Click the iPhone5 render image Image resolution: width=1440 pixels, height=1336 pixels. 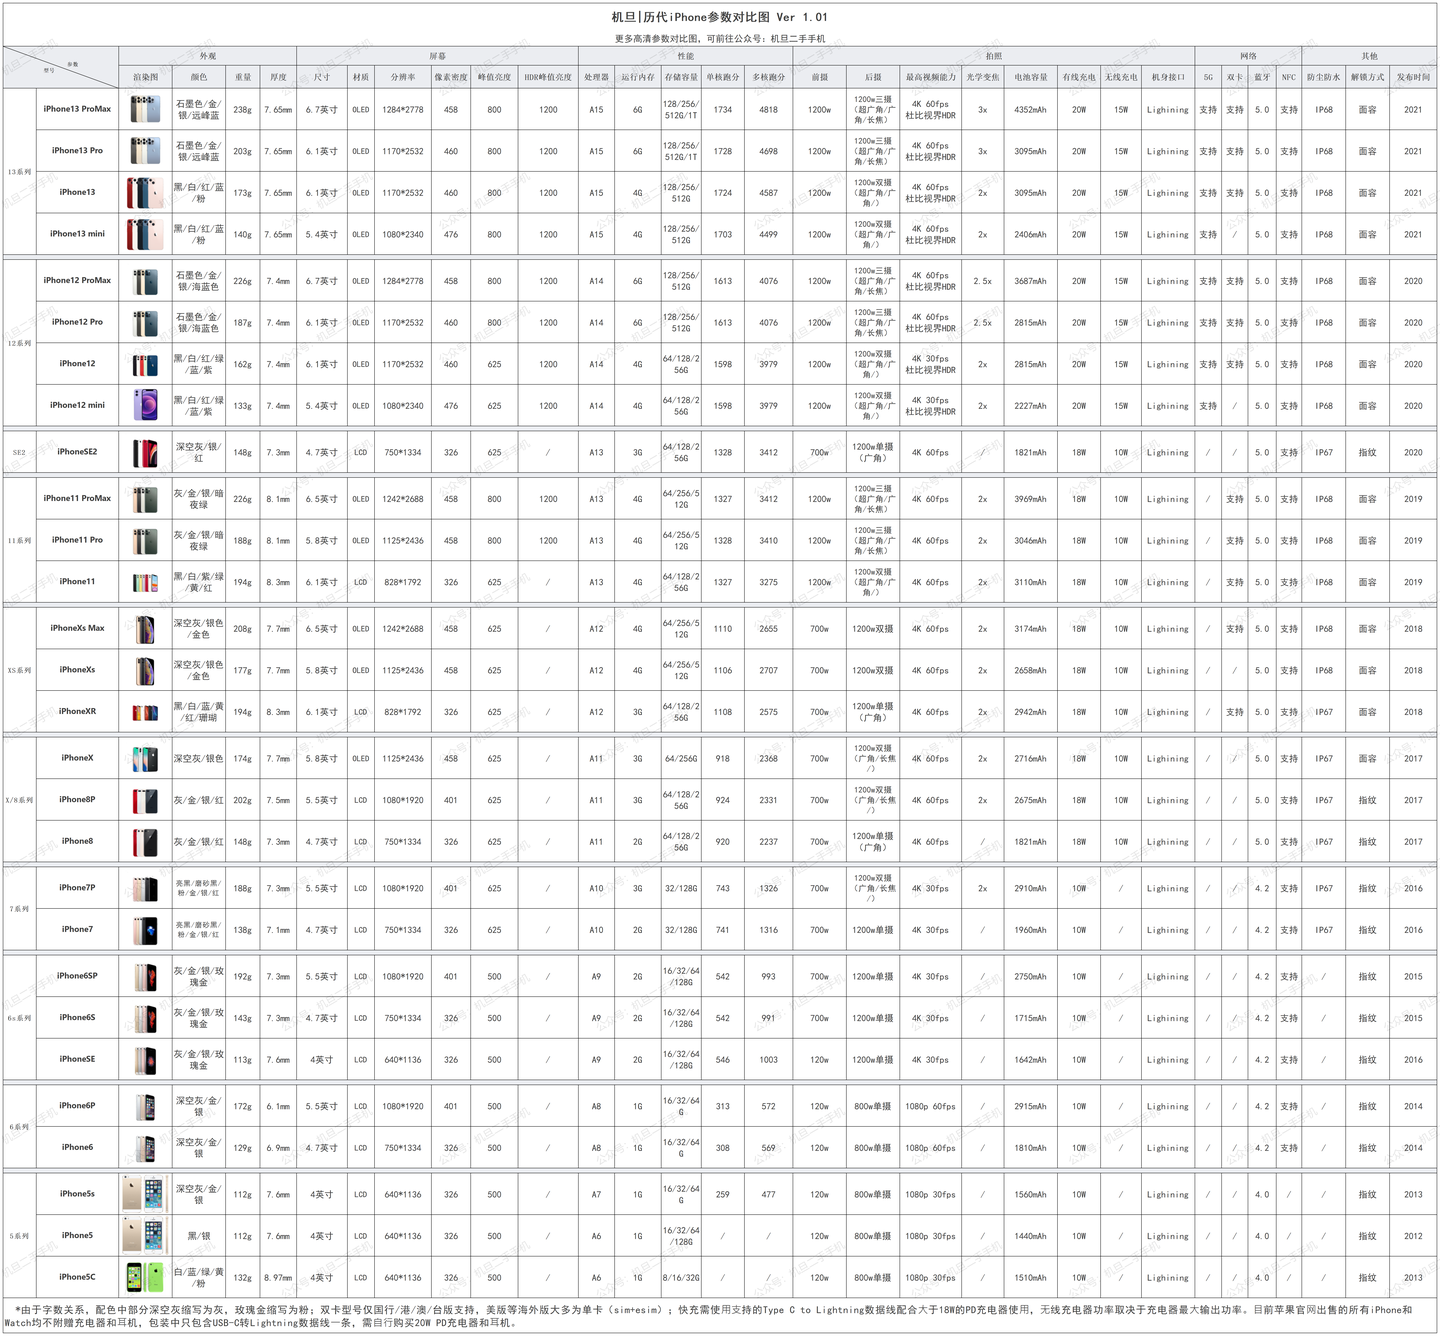point(144,1235)
